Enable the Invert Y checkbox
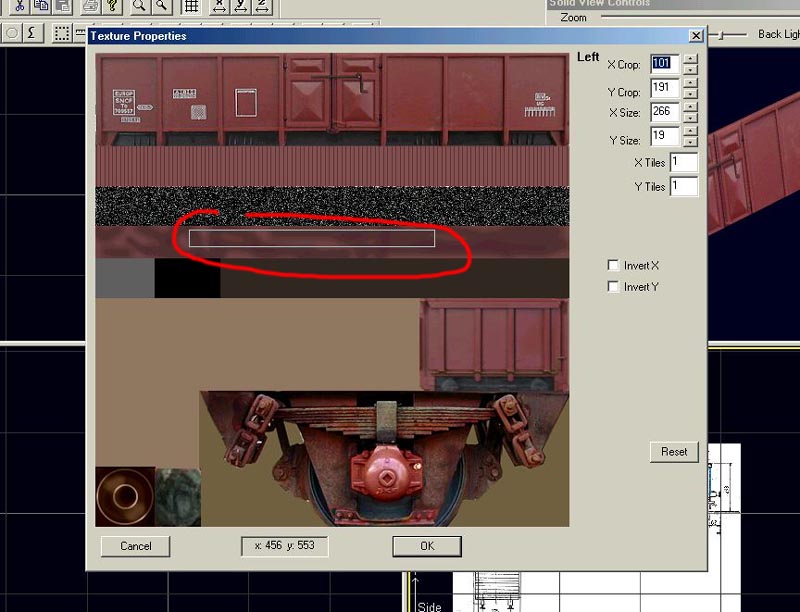The width and height of the screenshot is (800, 612). 613,287
